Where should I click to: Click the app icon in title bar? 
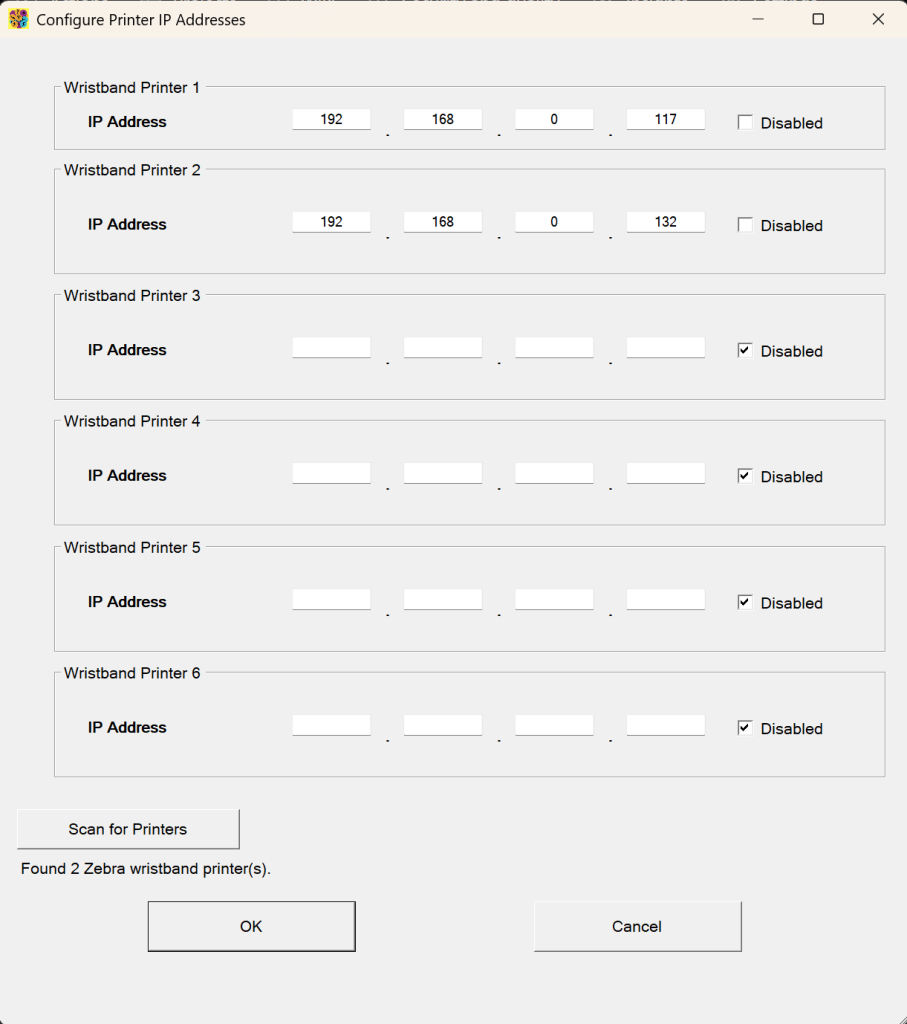[x=18, y=19]
